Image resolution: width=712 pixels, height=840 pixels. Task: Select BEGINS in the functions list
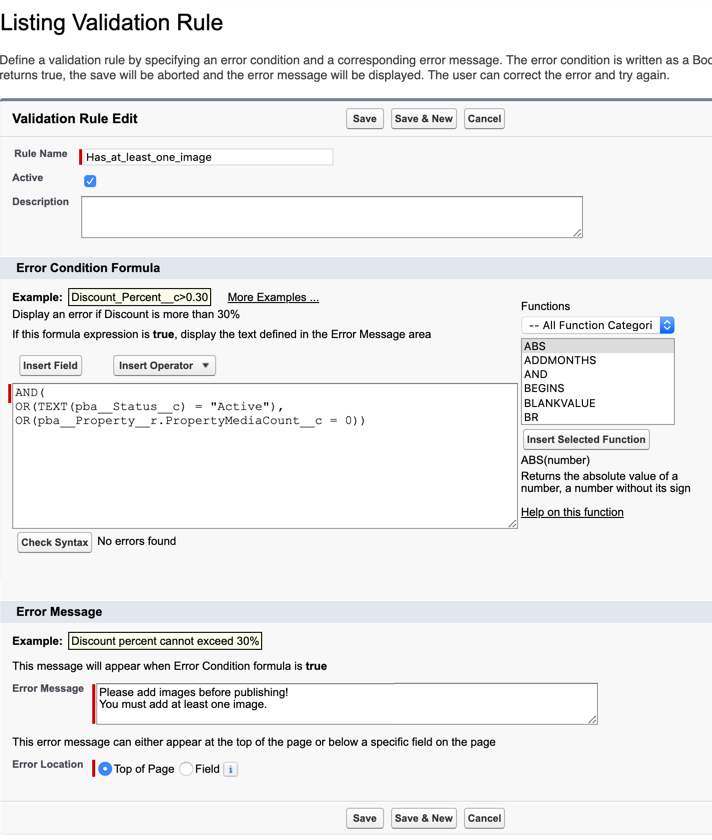point(597,388)
